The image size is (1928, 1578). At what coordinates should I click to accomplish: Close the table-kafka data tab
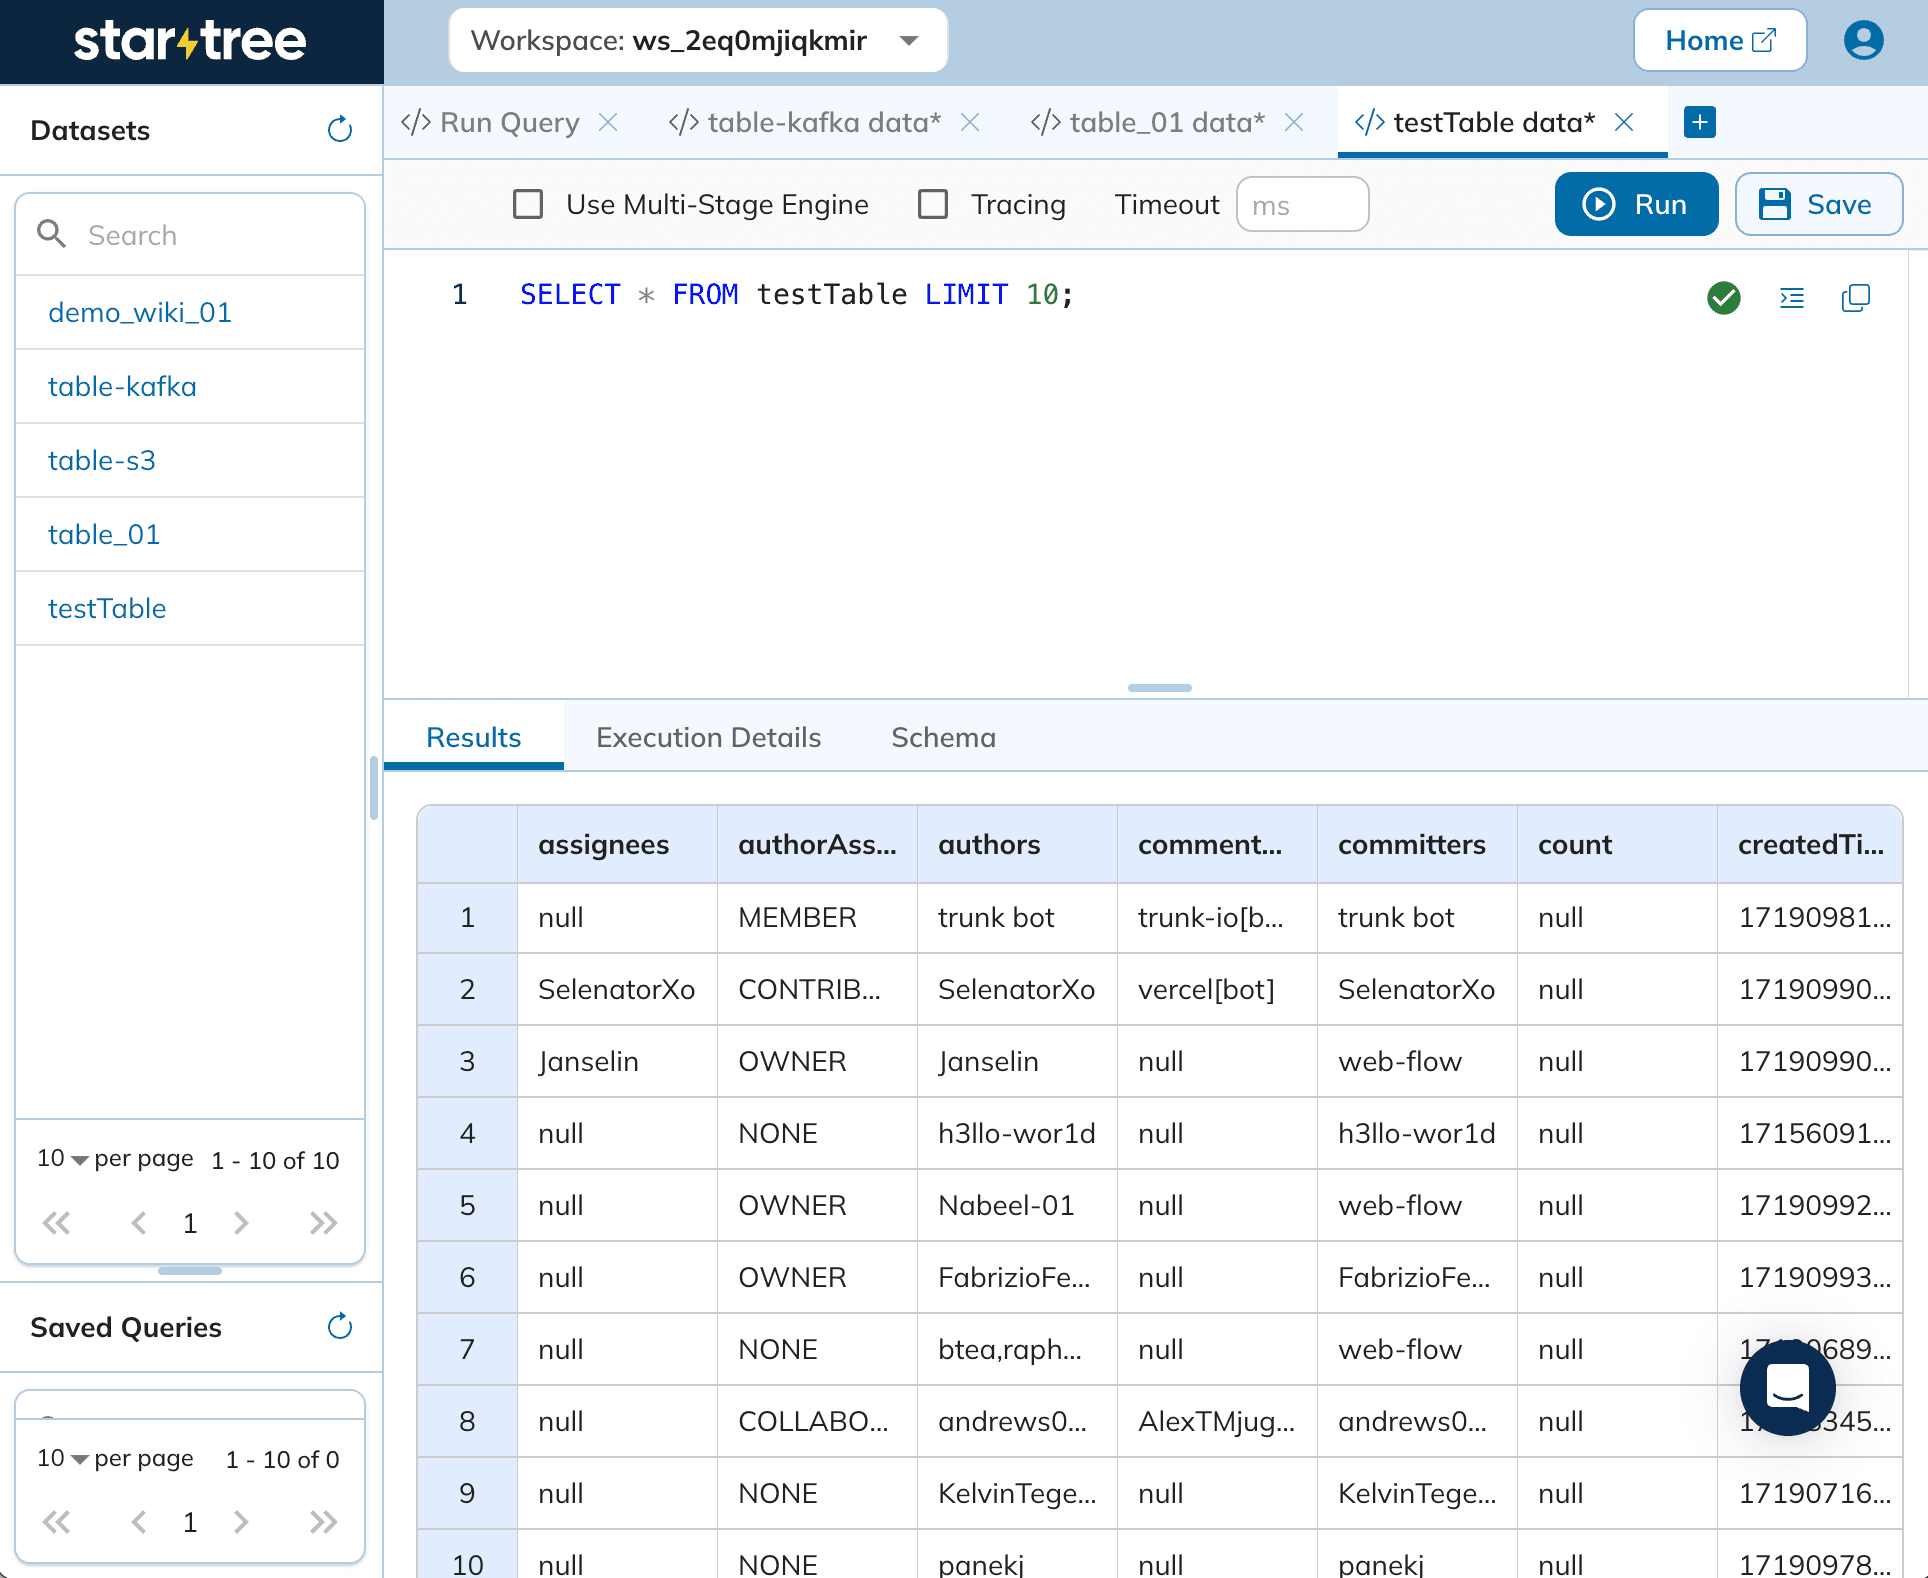click(971, 122)
